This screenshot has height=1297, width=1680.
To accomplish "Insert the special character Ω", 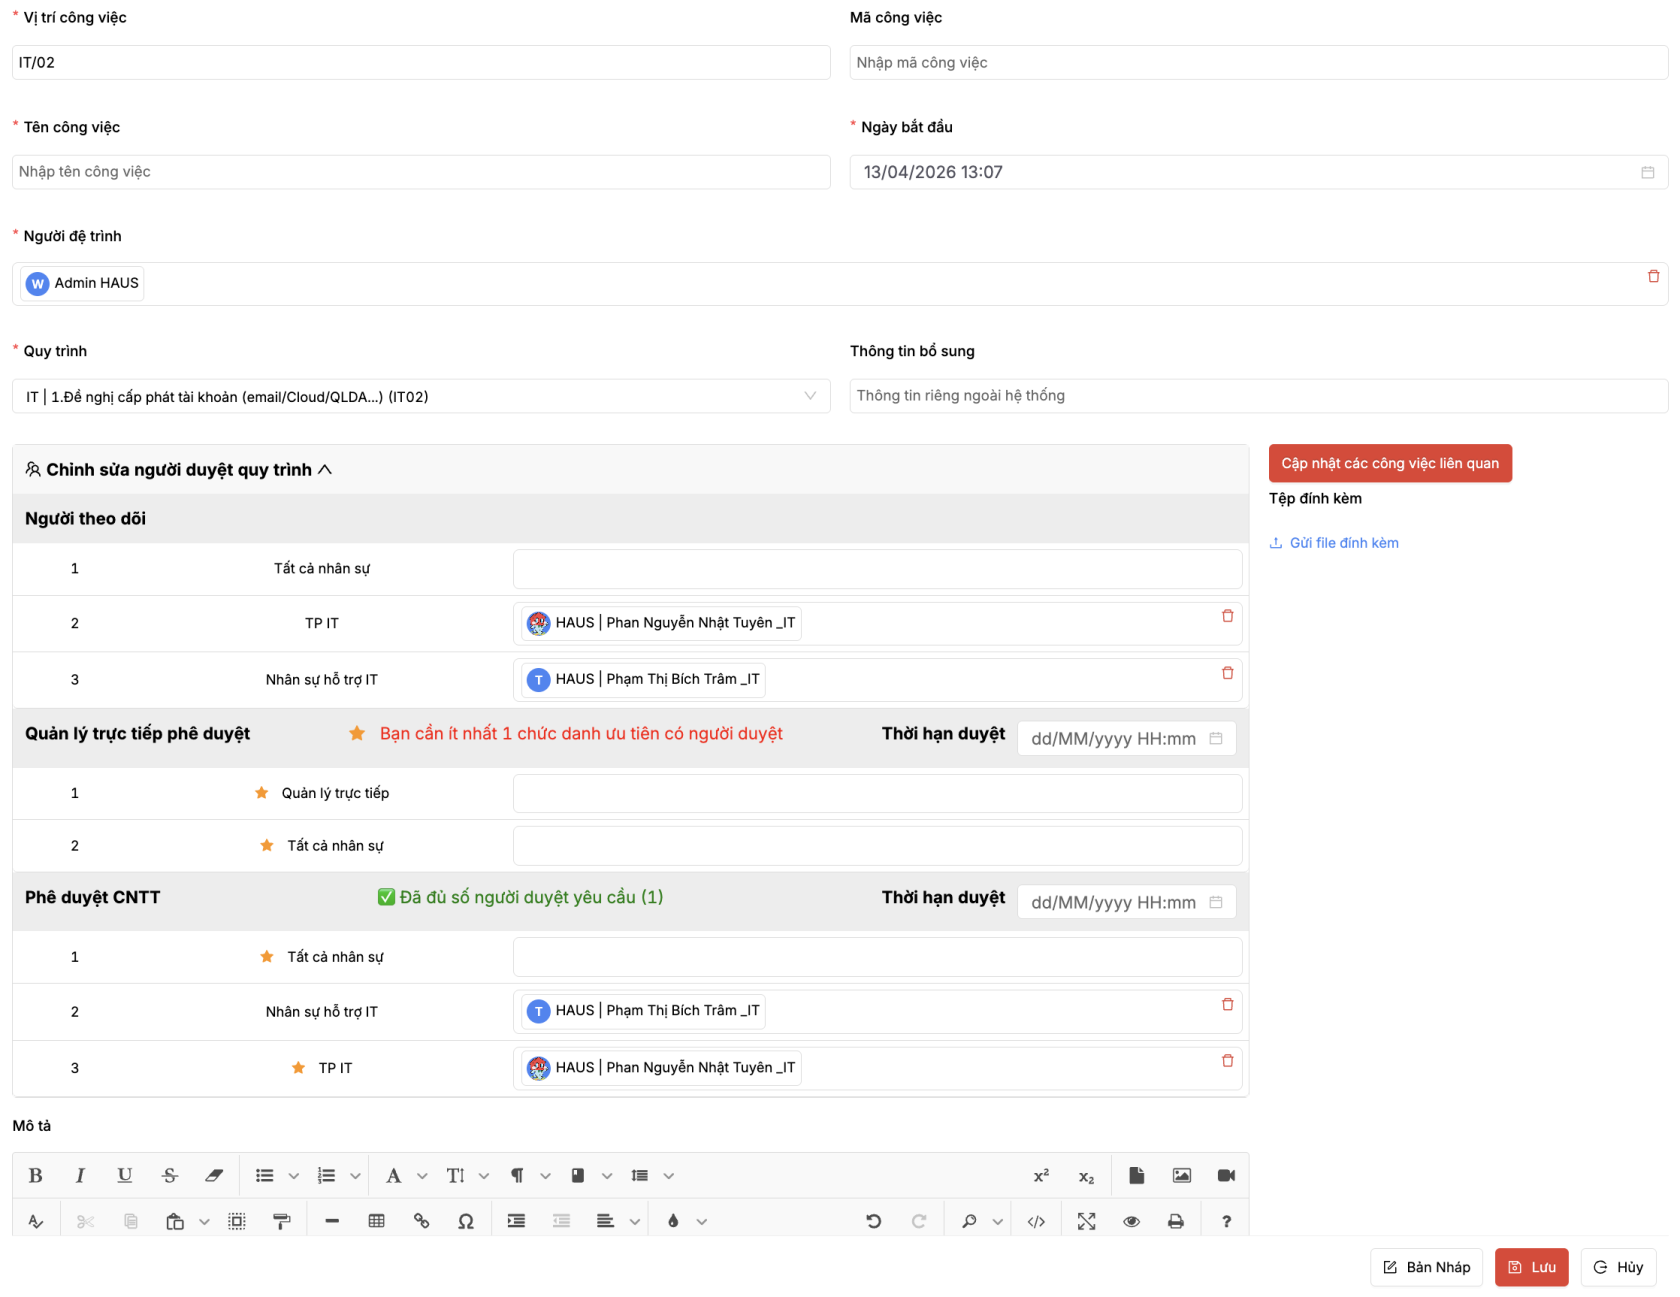I will (466, 1220).
